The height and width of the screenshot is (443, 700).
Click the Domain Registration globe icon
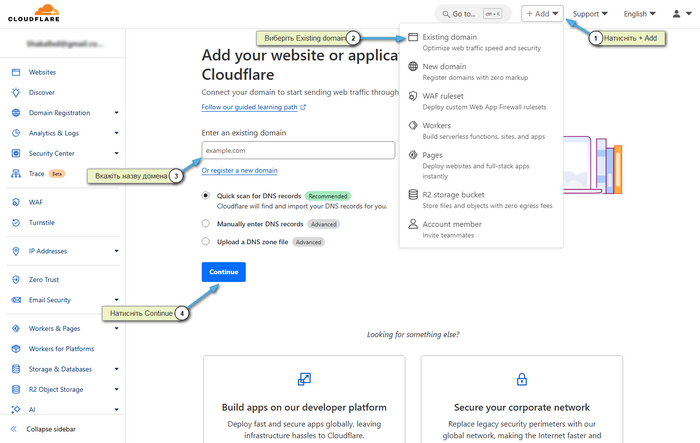pyautogui.click(x=16, y=113)
